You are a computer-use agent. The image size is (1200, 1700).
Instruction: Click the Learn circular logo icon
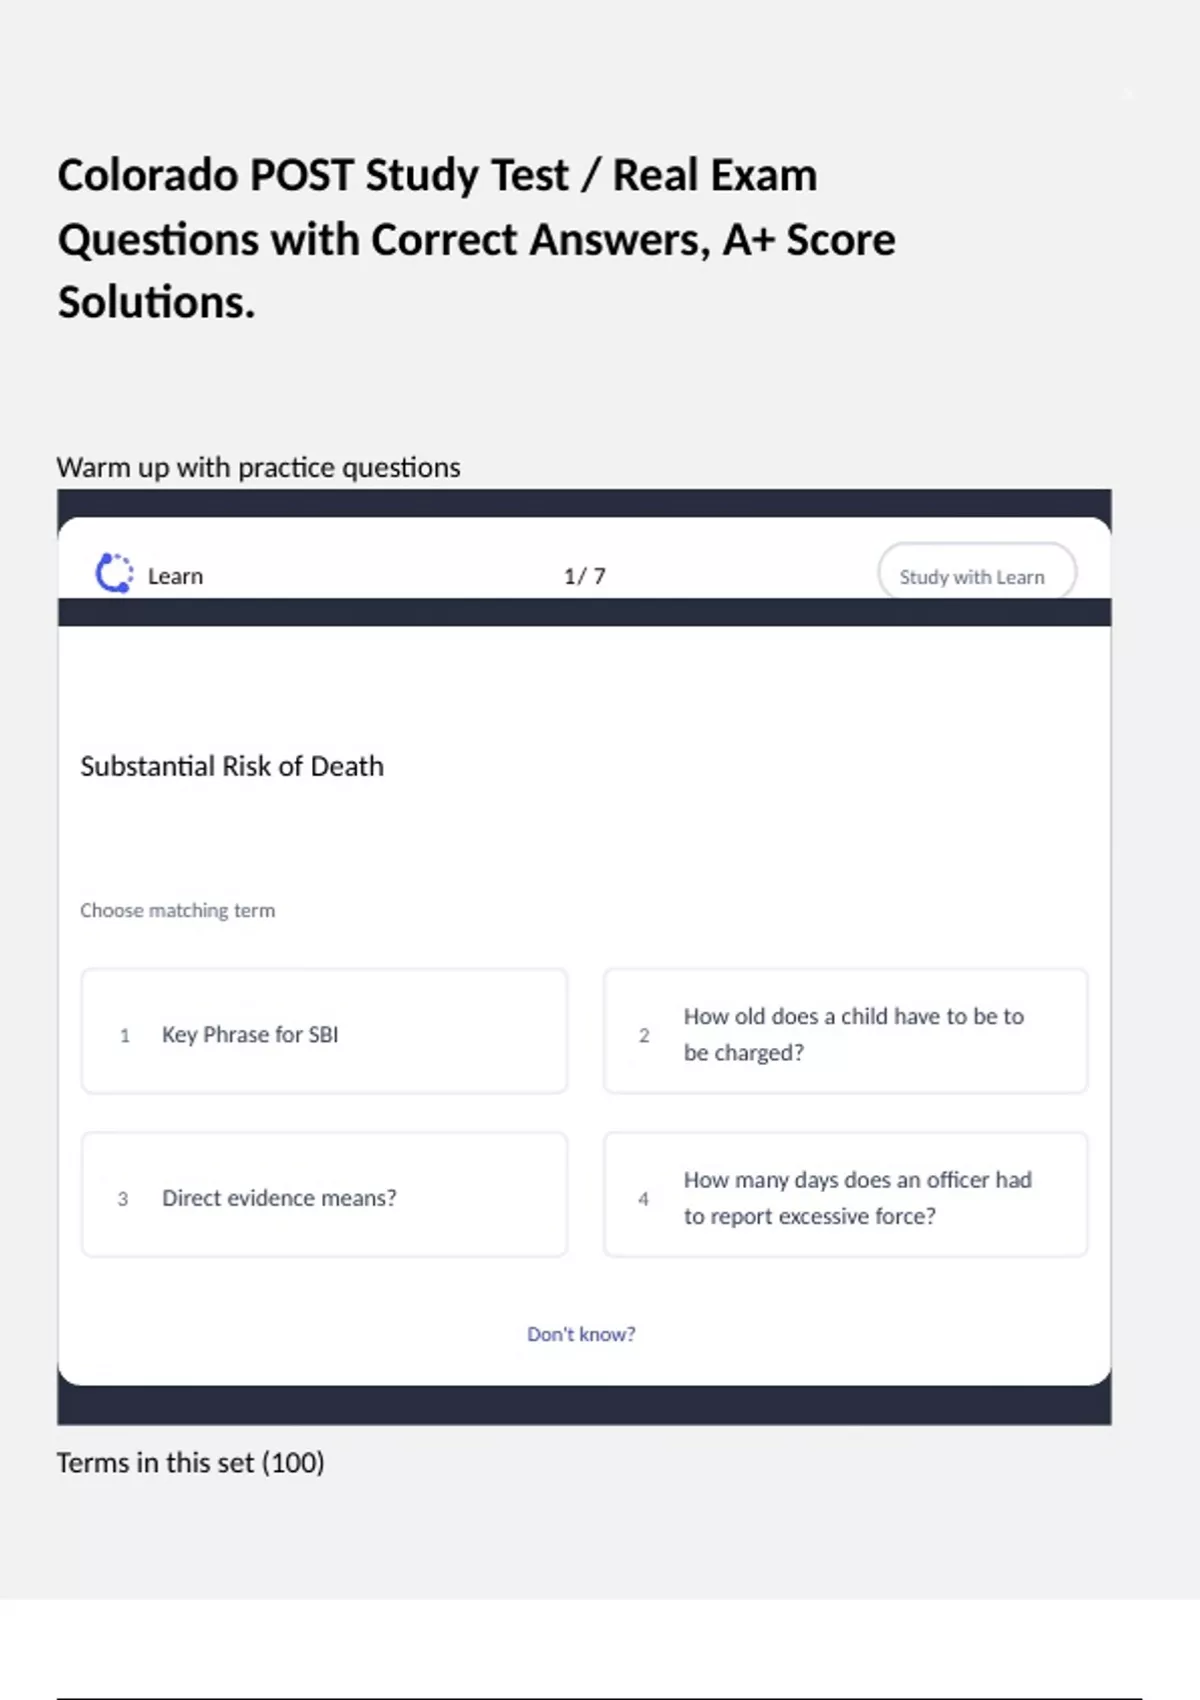coord(114,573)
